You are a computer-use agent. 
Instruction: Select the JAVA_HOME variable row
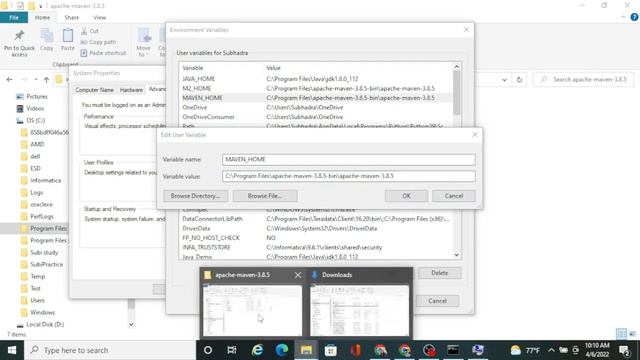tap(316, 79)
